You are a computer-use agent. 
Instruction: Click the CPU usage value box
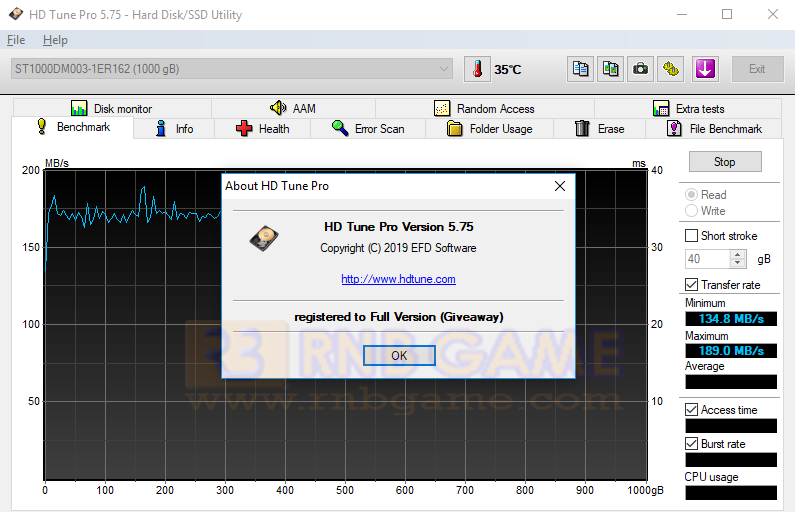731,493
